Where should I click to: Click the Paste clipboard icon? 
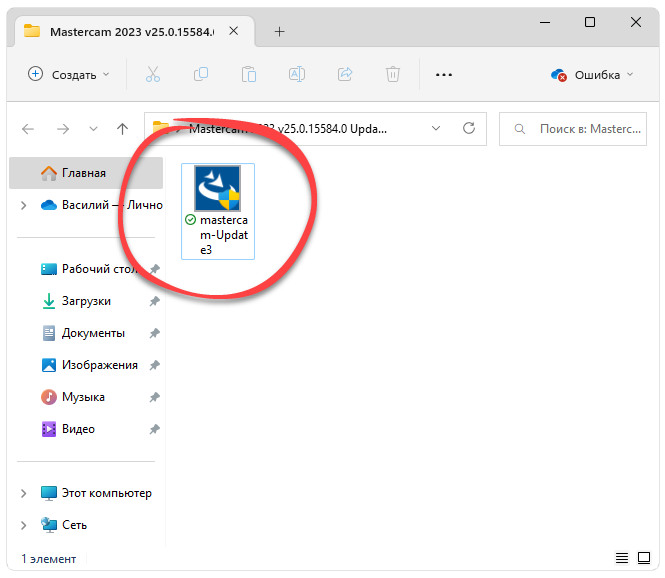coord(249,75)
